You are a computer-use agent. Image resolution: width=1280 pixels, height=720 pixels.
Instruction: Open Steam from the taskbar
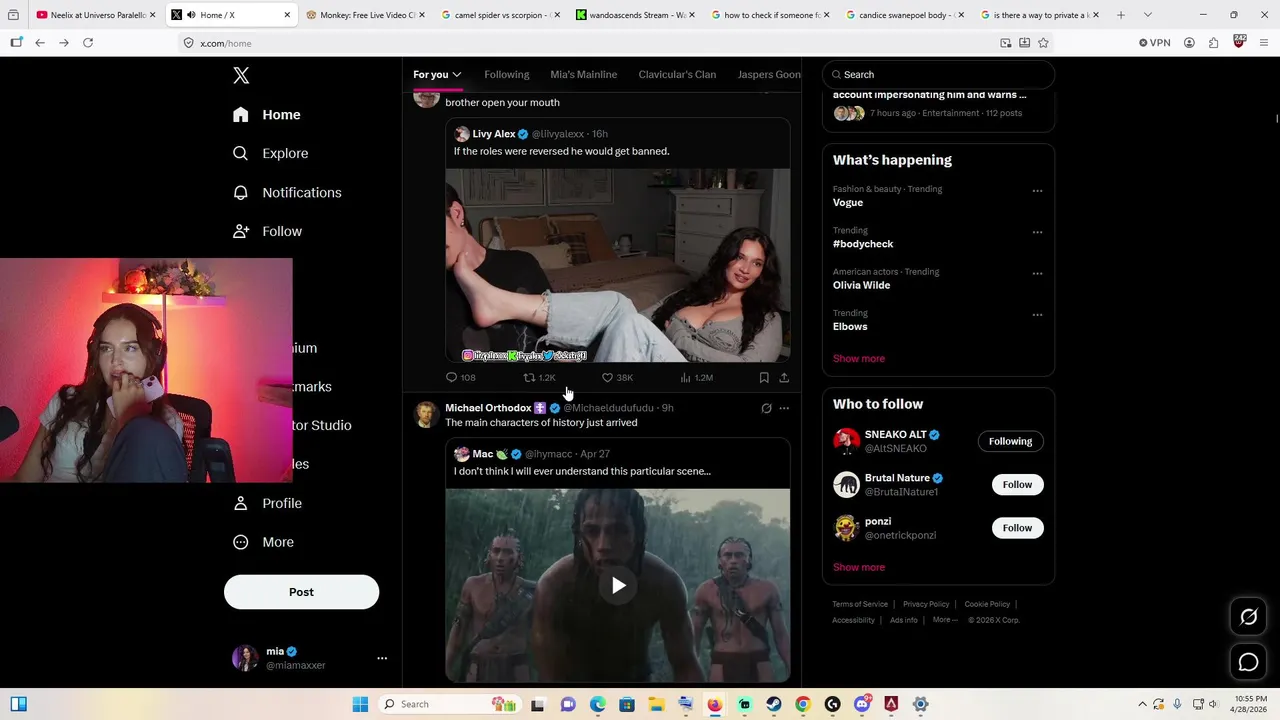tap(773, 704)
